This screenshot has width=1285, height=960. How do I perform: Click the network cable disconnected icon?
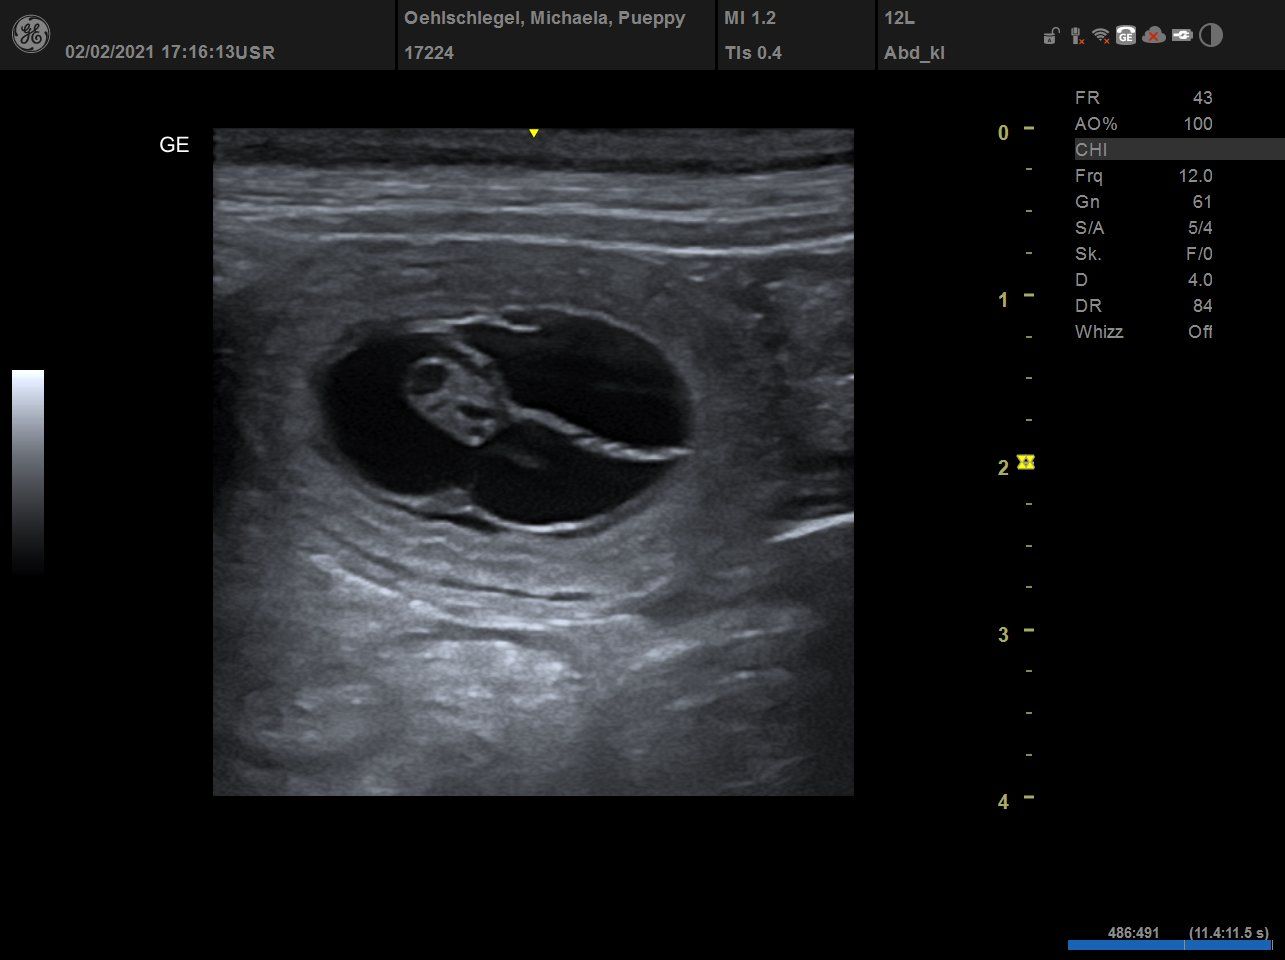(x=1076, y=36)
